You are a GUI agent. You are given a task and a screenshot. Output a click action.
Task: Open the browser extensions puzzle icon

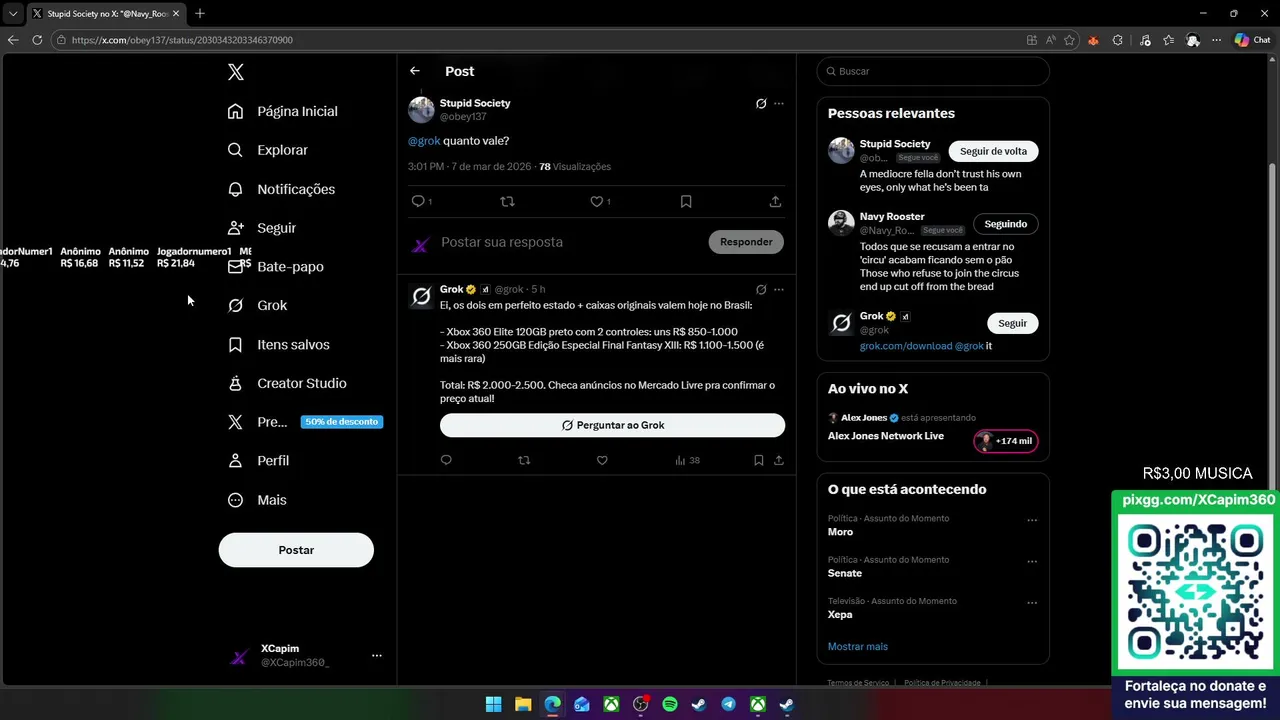pyautogui.click(x=1117, y=40)
